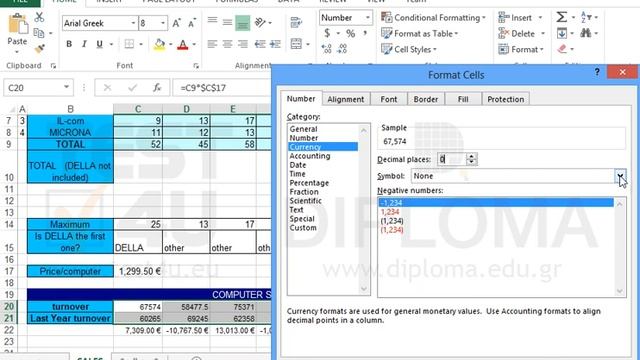
Task: Open Find & Select binoculars icon
Action: click(x=586, y=33)
